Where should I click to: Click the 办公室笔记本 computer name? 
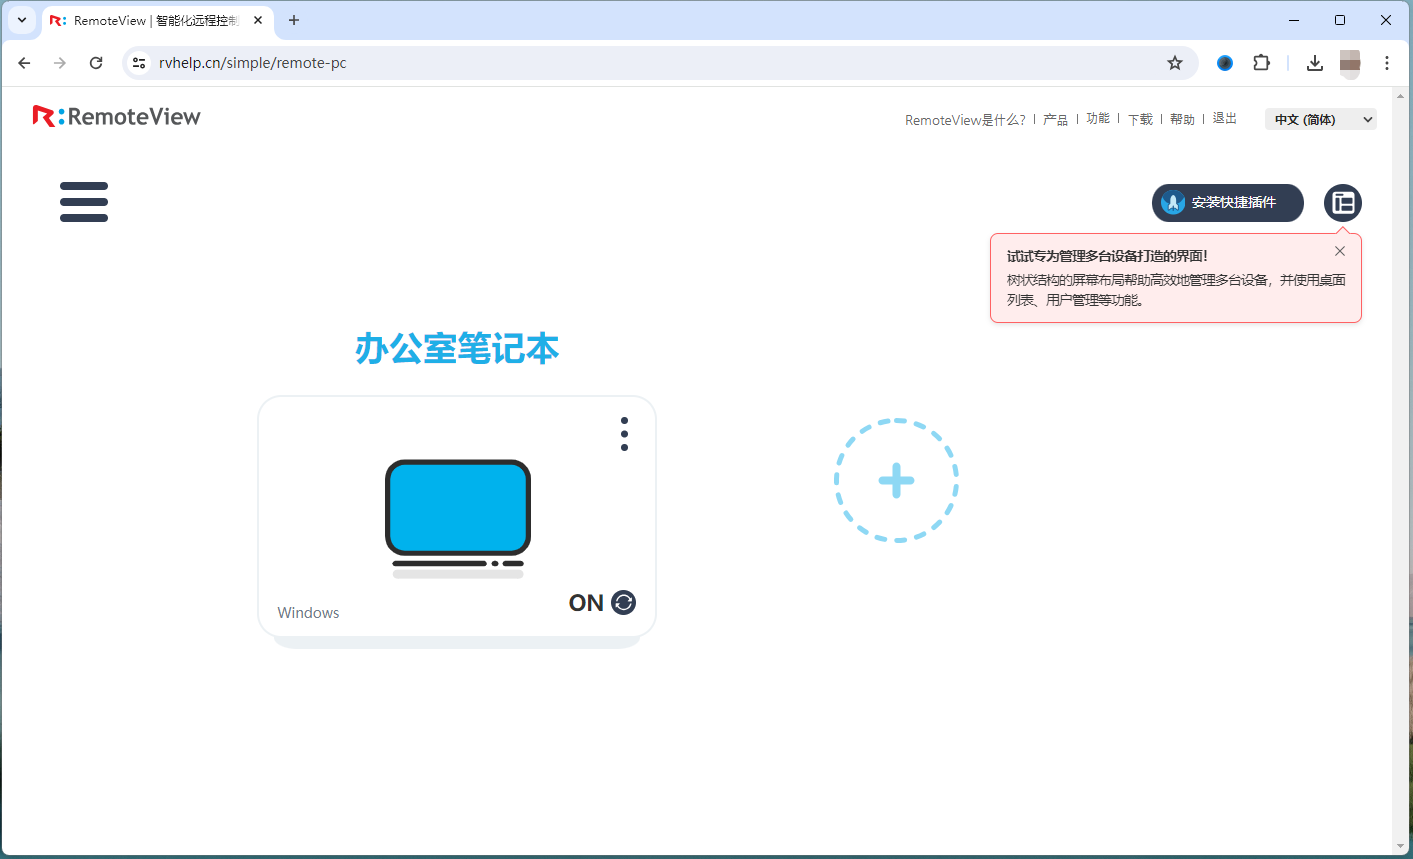pyautogui.click(x=457, y=349)
